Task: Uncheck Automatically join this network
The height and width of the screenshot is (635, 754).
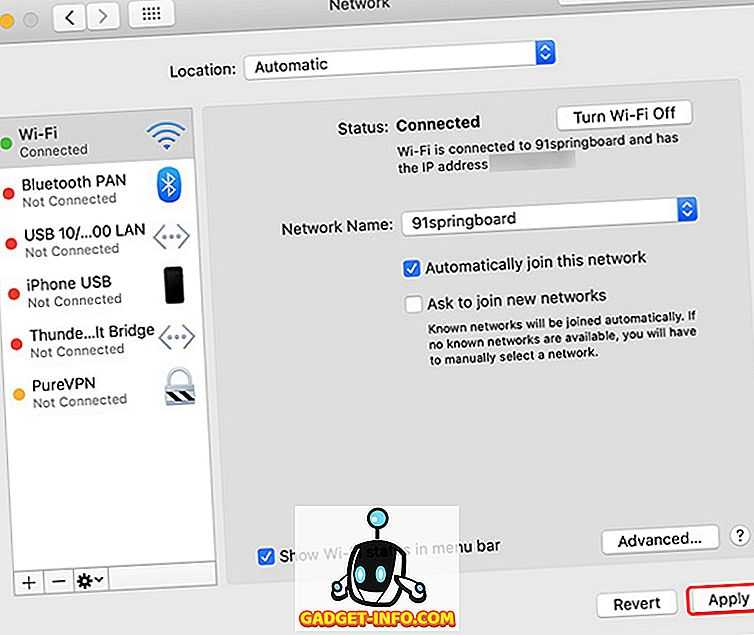Action: [x=411, y=268]
